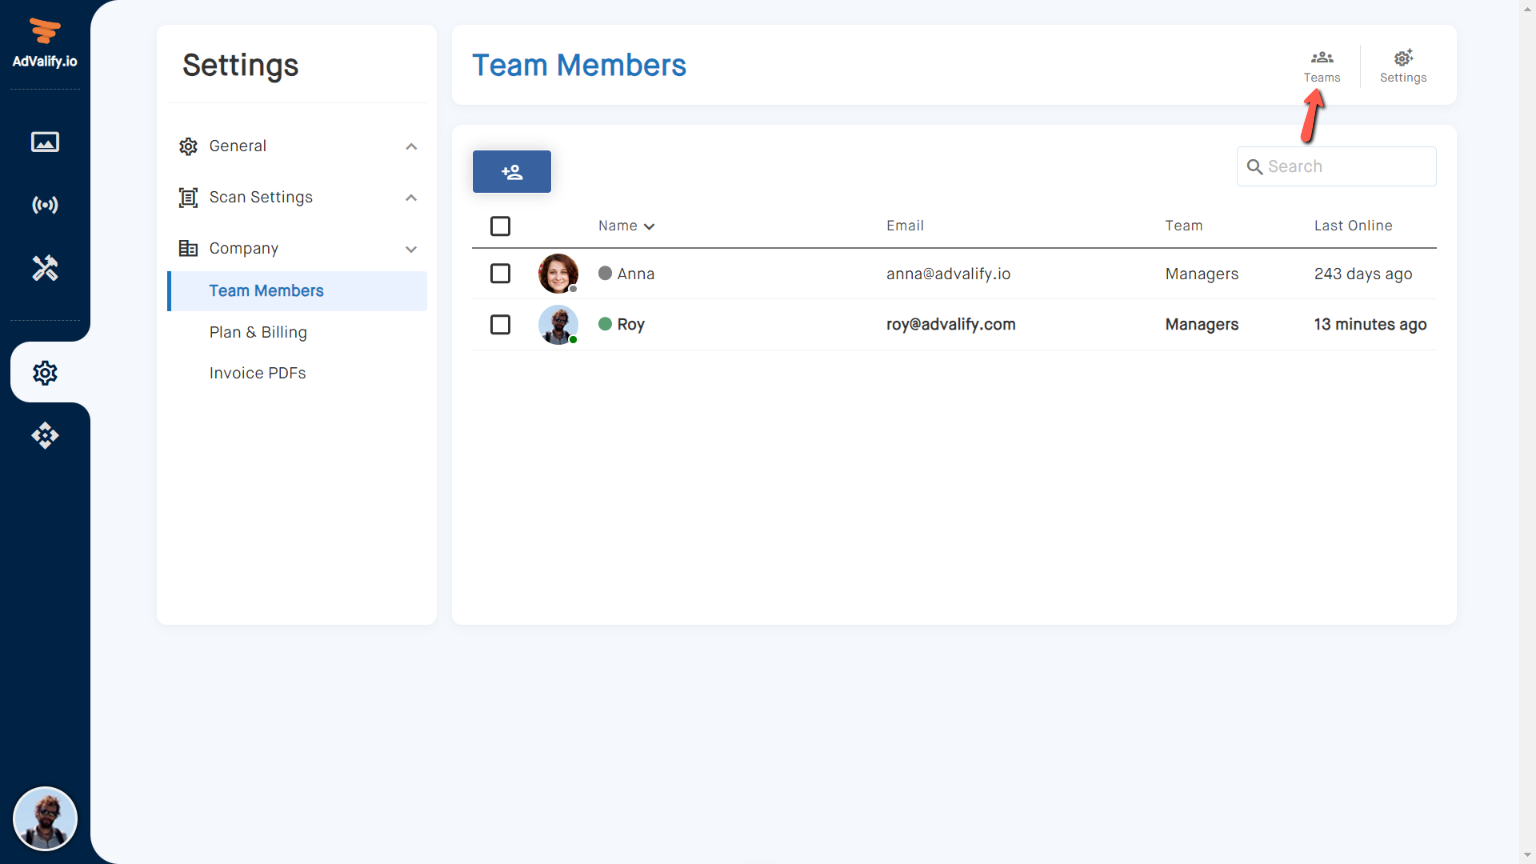Image resolution: width=1536 pixels, height=864 pixels.
Task: Go to Plan & Billing
Action: pos(258,332)
